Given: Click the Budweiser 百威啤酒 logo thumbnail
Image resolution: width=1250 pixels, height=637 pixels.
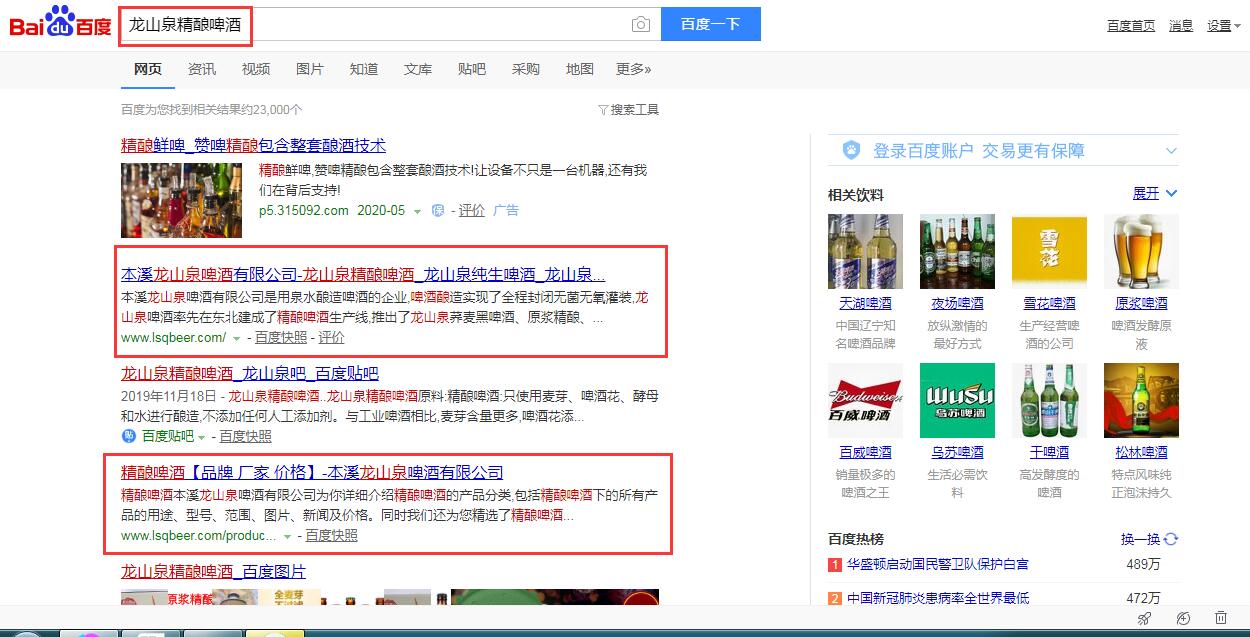Looking at the screenshot, I should 865,400.
